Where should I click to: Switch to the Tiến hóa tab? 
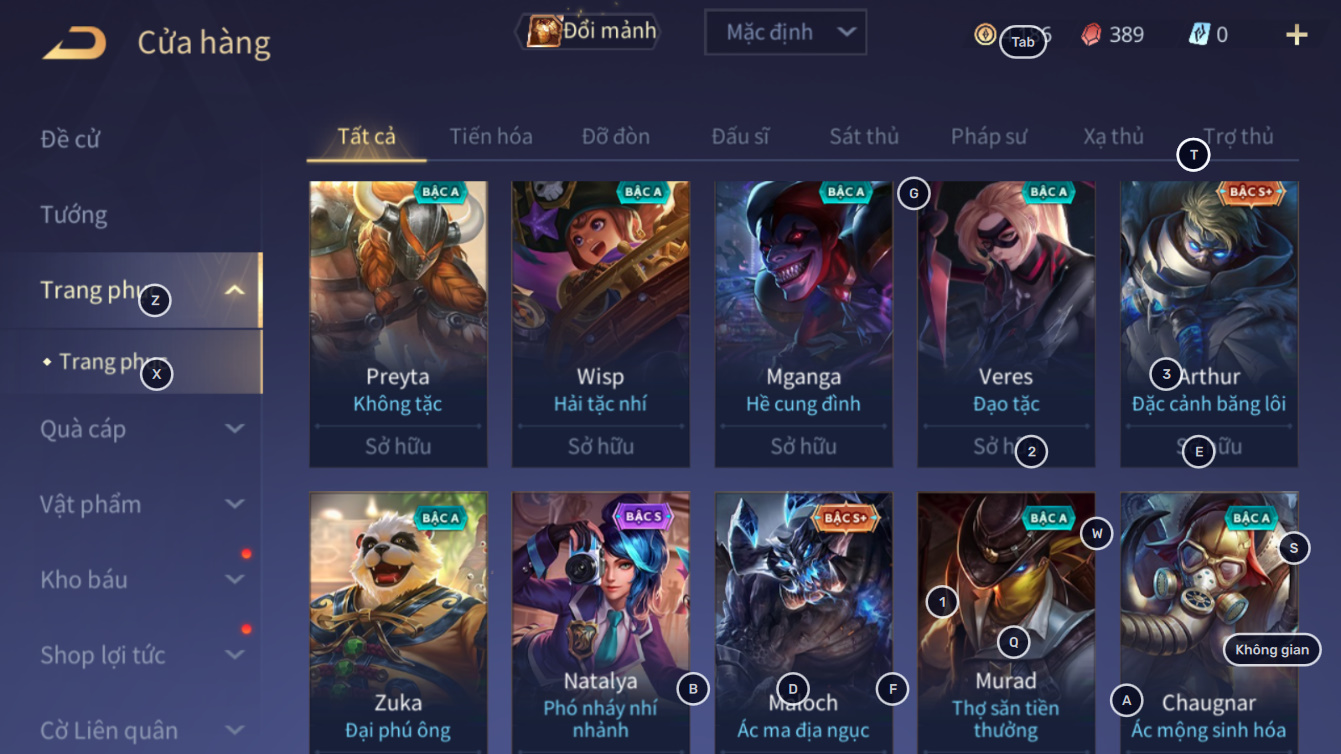point(491,136)
